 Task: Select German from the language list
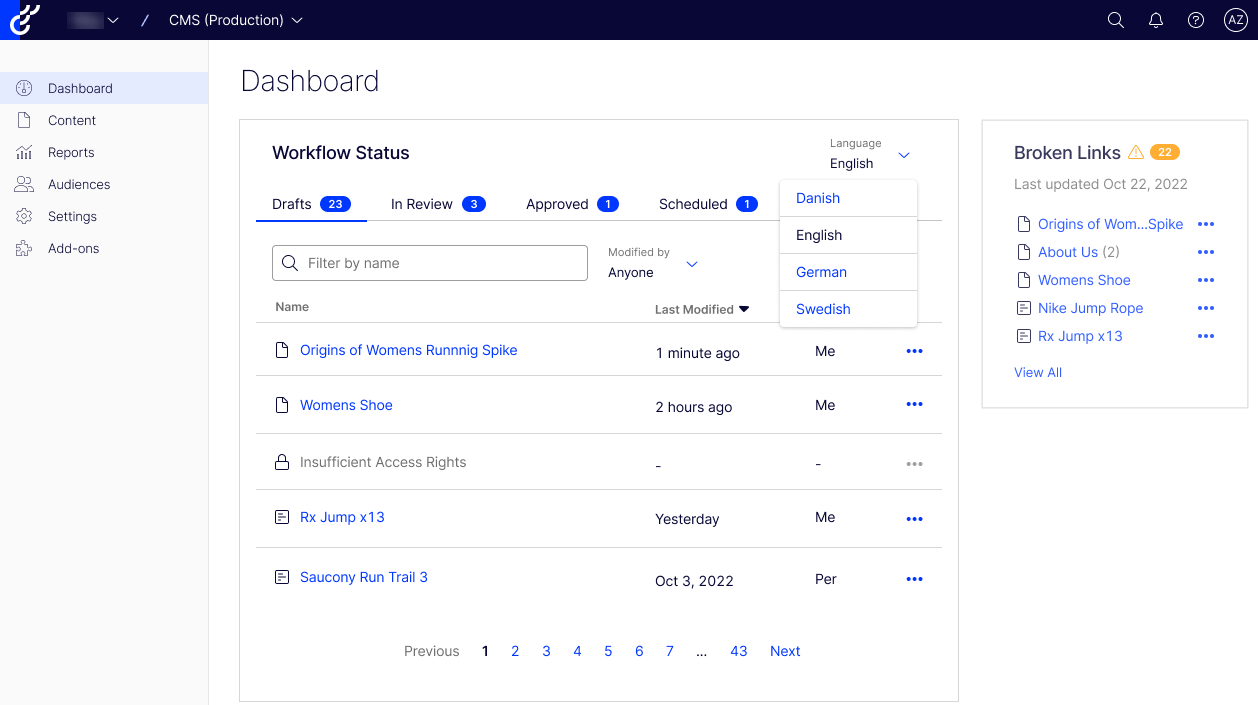coord(820,271)
